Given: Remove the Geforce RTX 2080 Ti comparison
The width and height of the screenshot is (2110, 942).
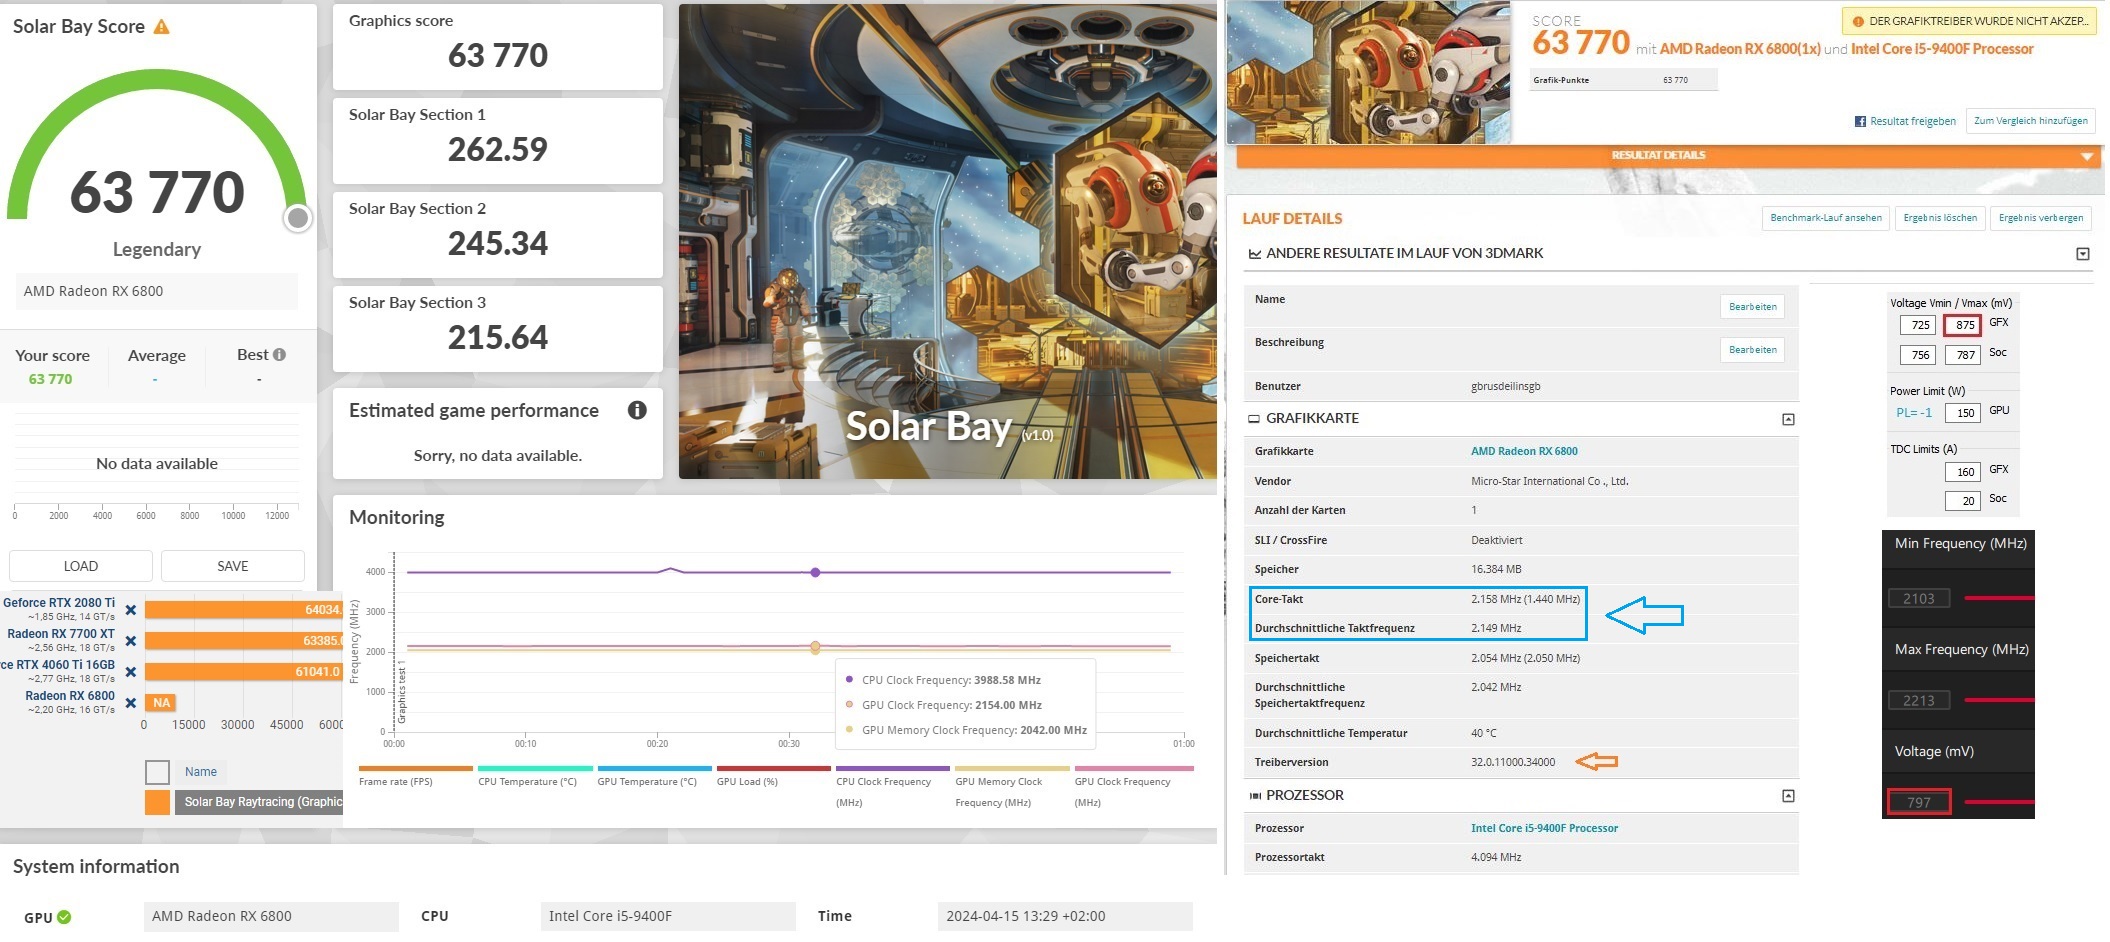Looking at the screenshot, I should [131, 610].
